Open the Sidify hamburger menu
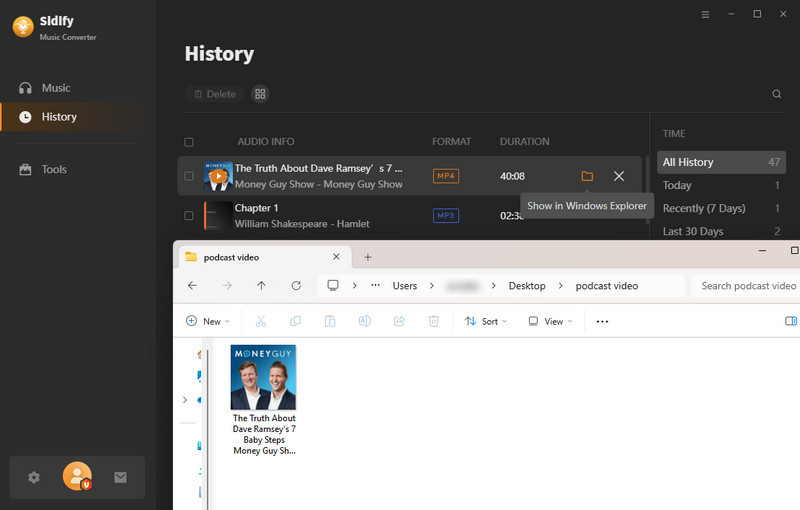Screen dimensions: 800x510 705,14
